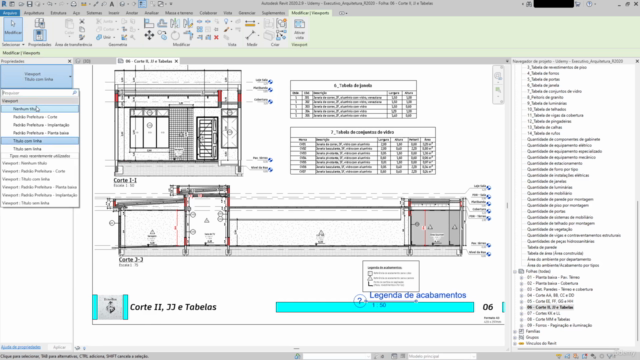Select the Modificar arrow tool

(13, 28)
